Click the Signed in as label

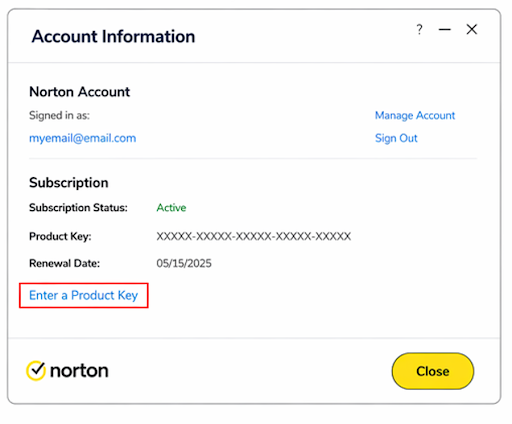(59, 115)
